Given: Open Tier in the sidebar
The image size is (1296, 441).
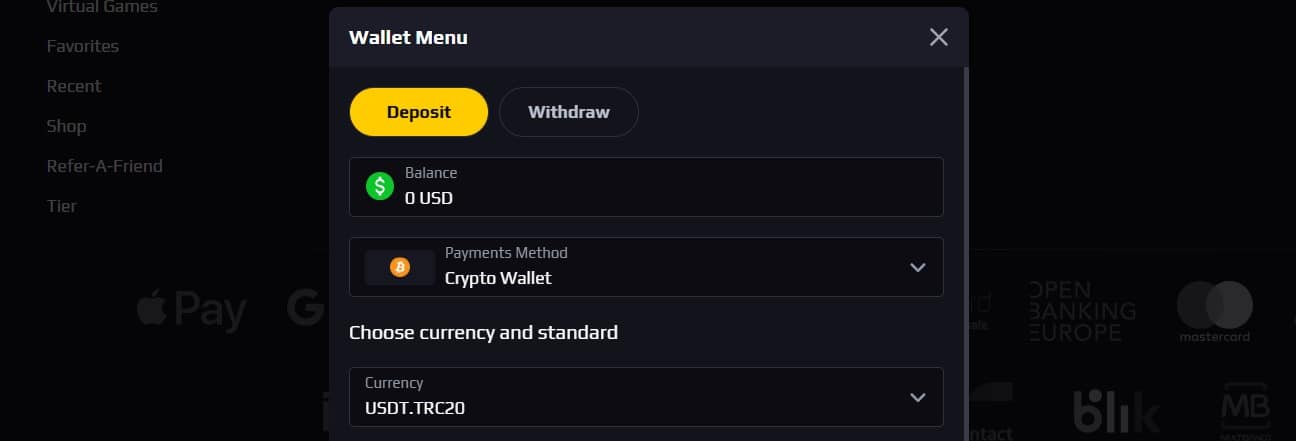Looking at the screenshot, I should tap(61, 206).
